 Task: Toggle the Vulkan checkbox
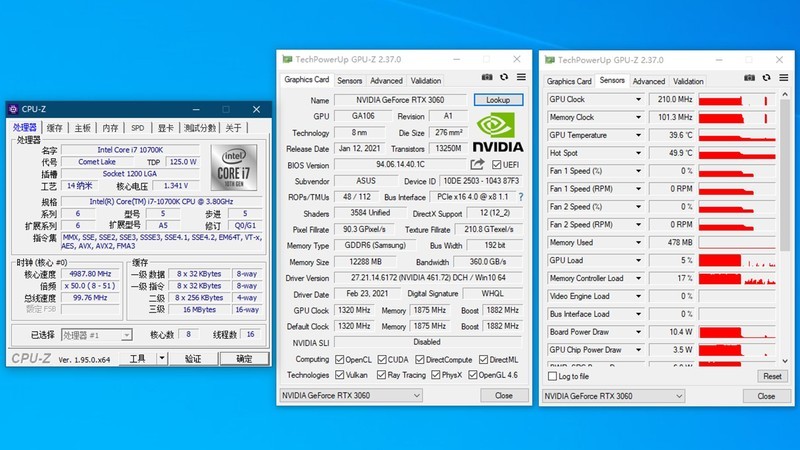tap(339, 375)
